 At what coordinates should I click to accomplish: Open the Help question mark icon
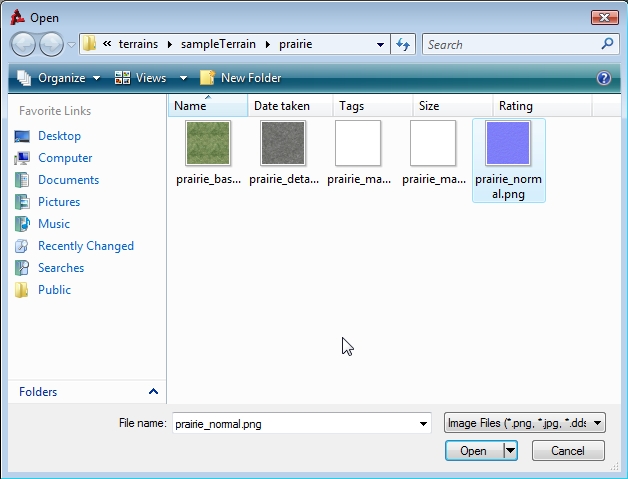pos(604,78)
